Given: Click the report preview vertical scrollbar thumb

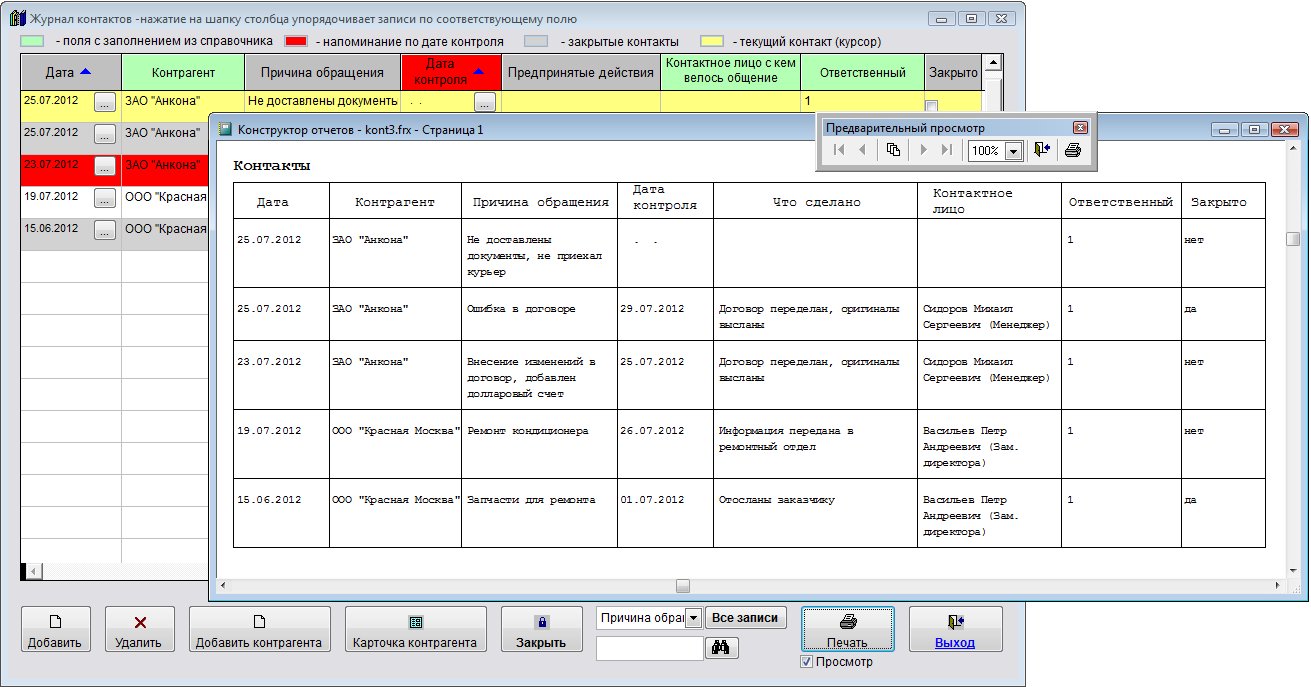Looking at the screenshot, I should (1293, 238).
